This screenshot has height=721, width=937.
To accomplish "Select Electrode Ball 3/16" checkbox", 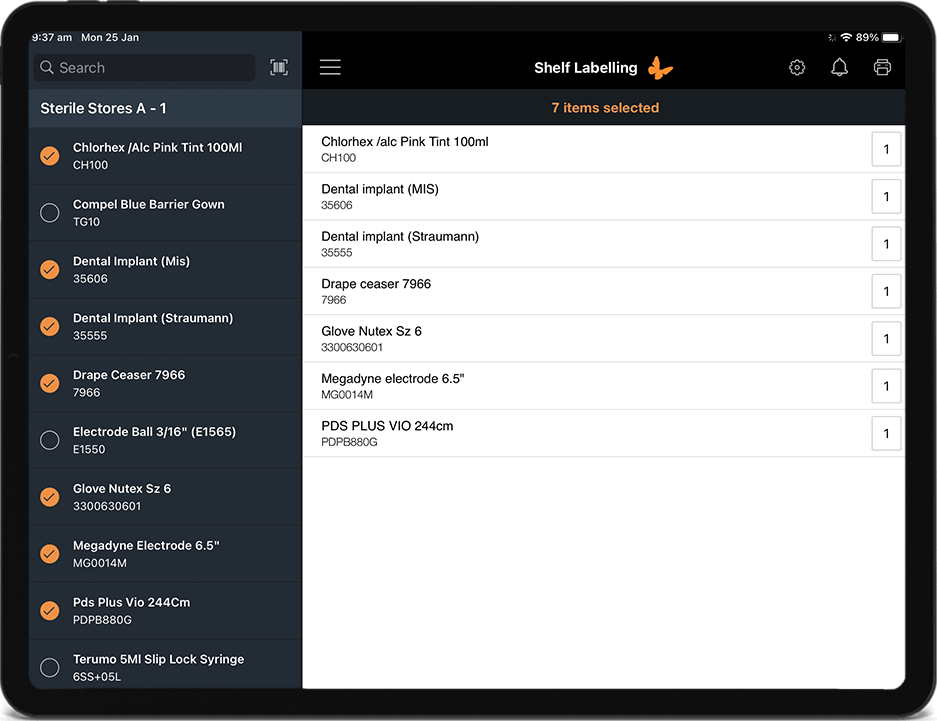I will tap(49, 440).
